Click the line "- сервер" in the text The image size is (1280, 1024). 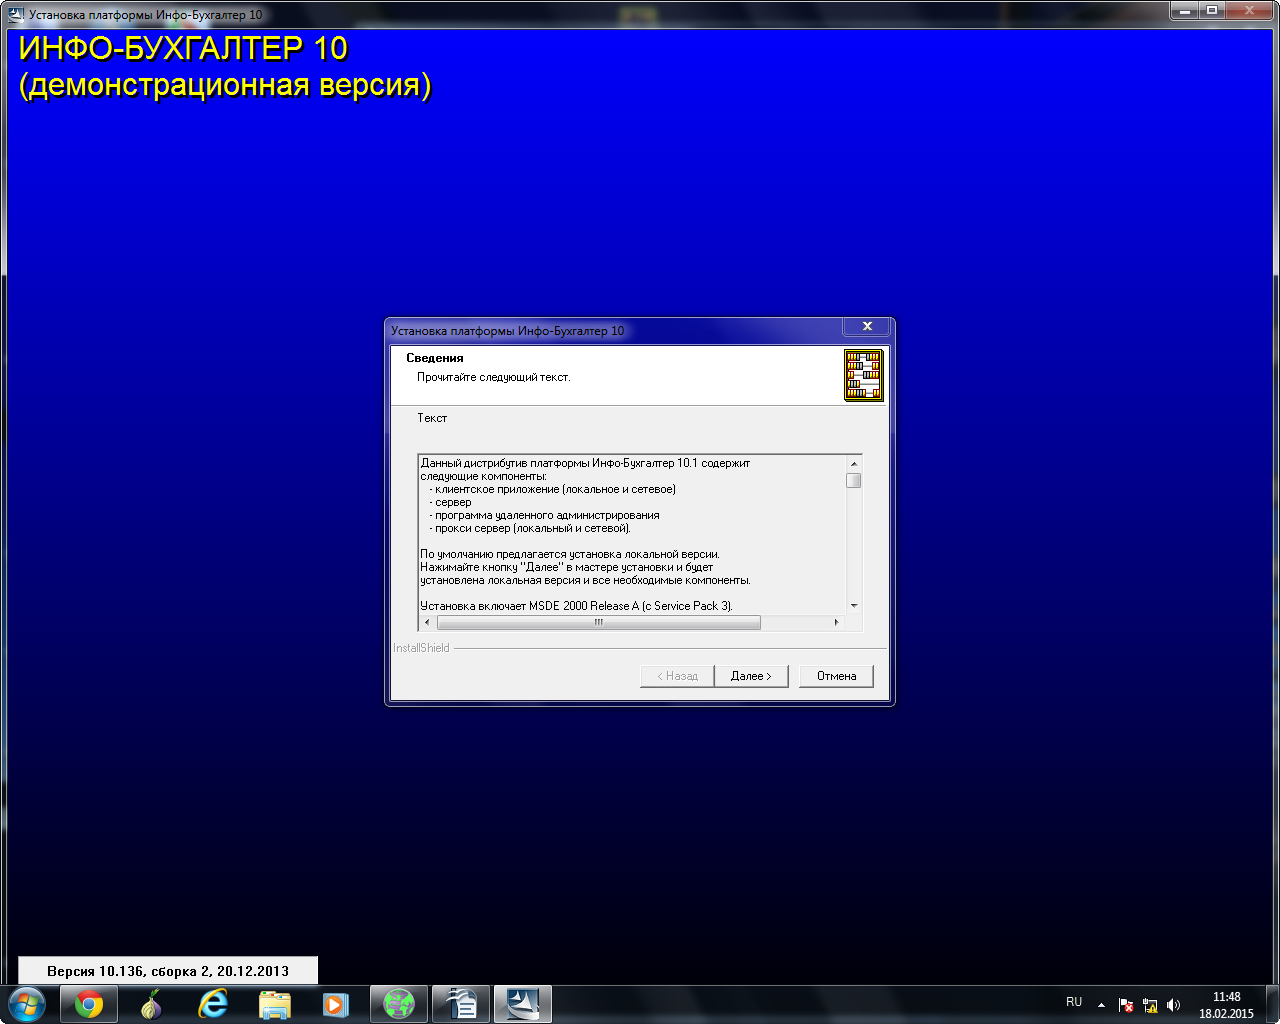(450, 503)
